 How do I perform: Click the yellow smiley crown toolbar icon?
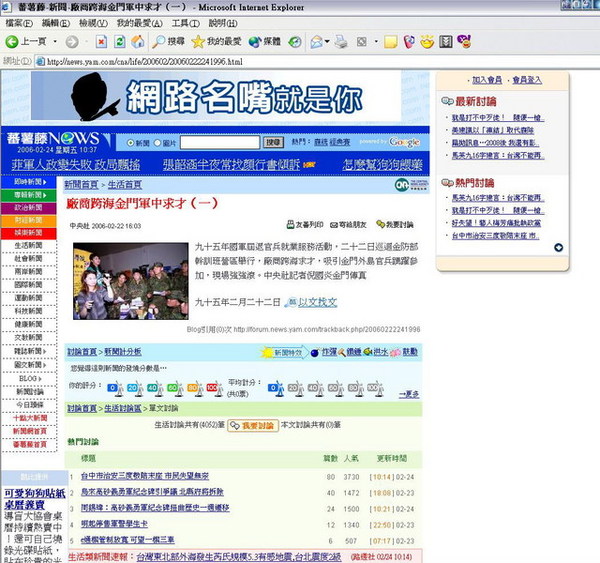427,42
